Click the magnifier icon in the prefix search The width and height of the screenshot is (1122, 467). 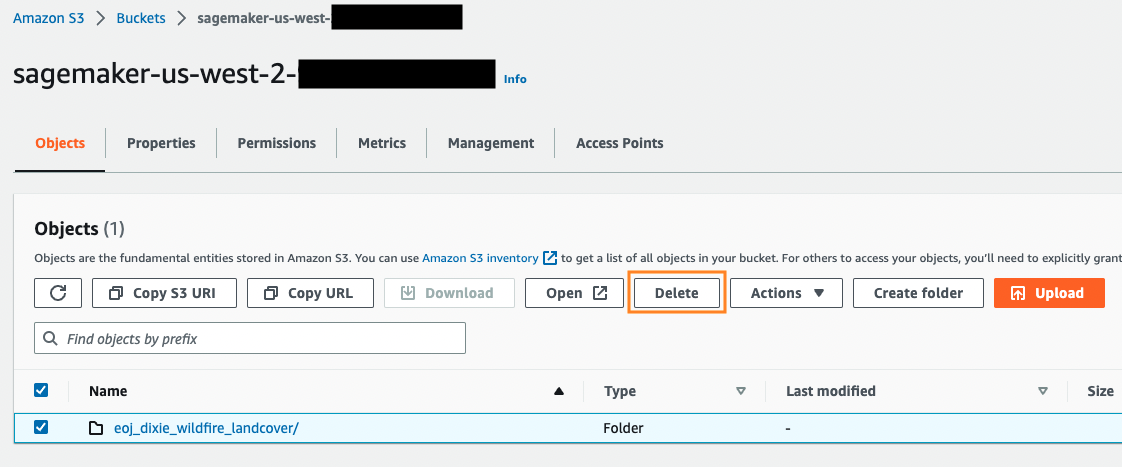50,338
